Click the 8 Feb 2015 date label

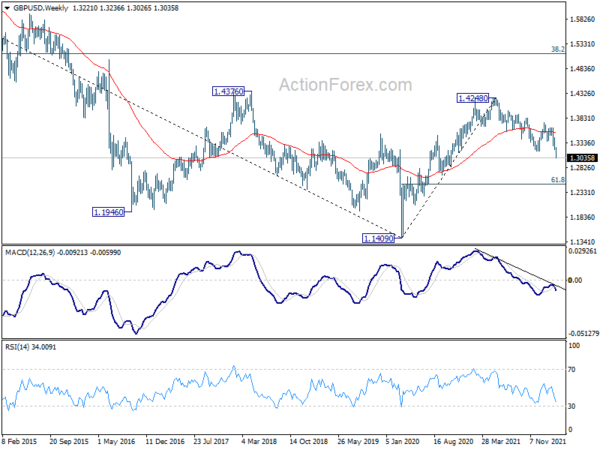[x=21, y=441]
